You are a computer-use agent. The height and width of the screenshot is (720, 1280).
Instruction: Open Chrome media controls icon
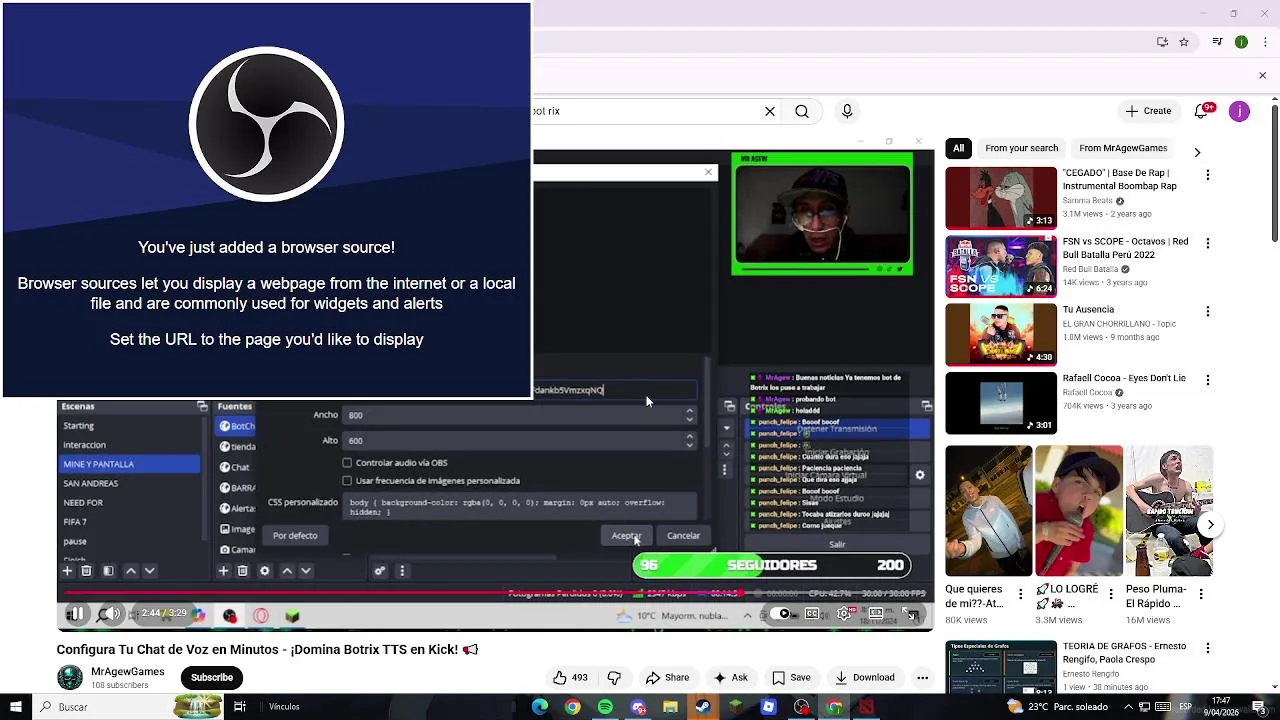(1217, 42)
